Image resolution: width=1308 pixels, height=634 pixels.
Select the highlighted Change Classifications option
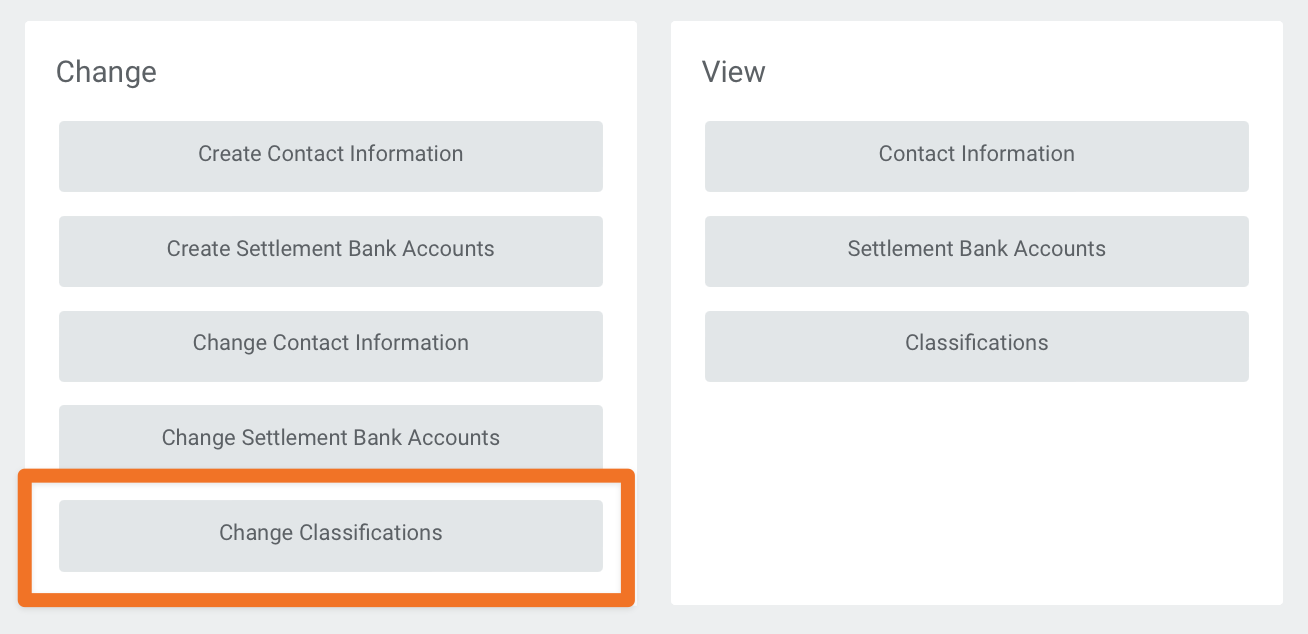pyautogui.click(x=331, y=533)
